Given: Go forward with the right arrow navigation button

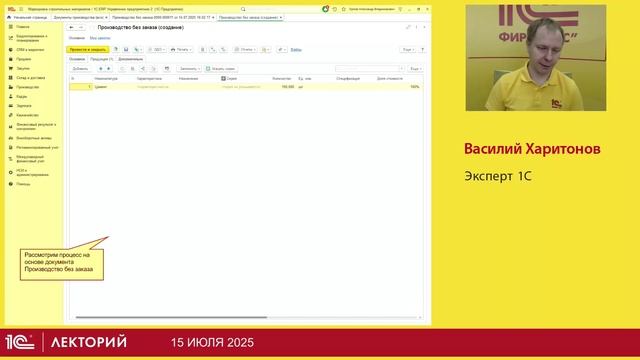Looking at the screenshot, I should tap(81, 27).
